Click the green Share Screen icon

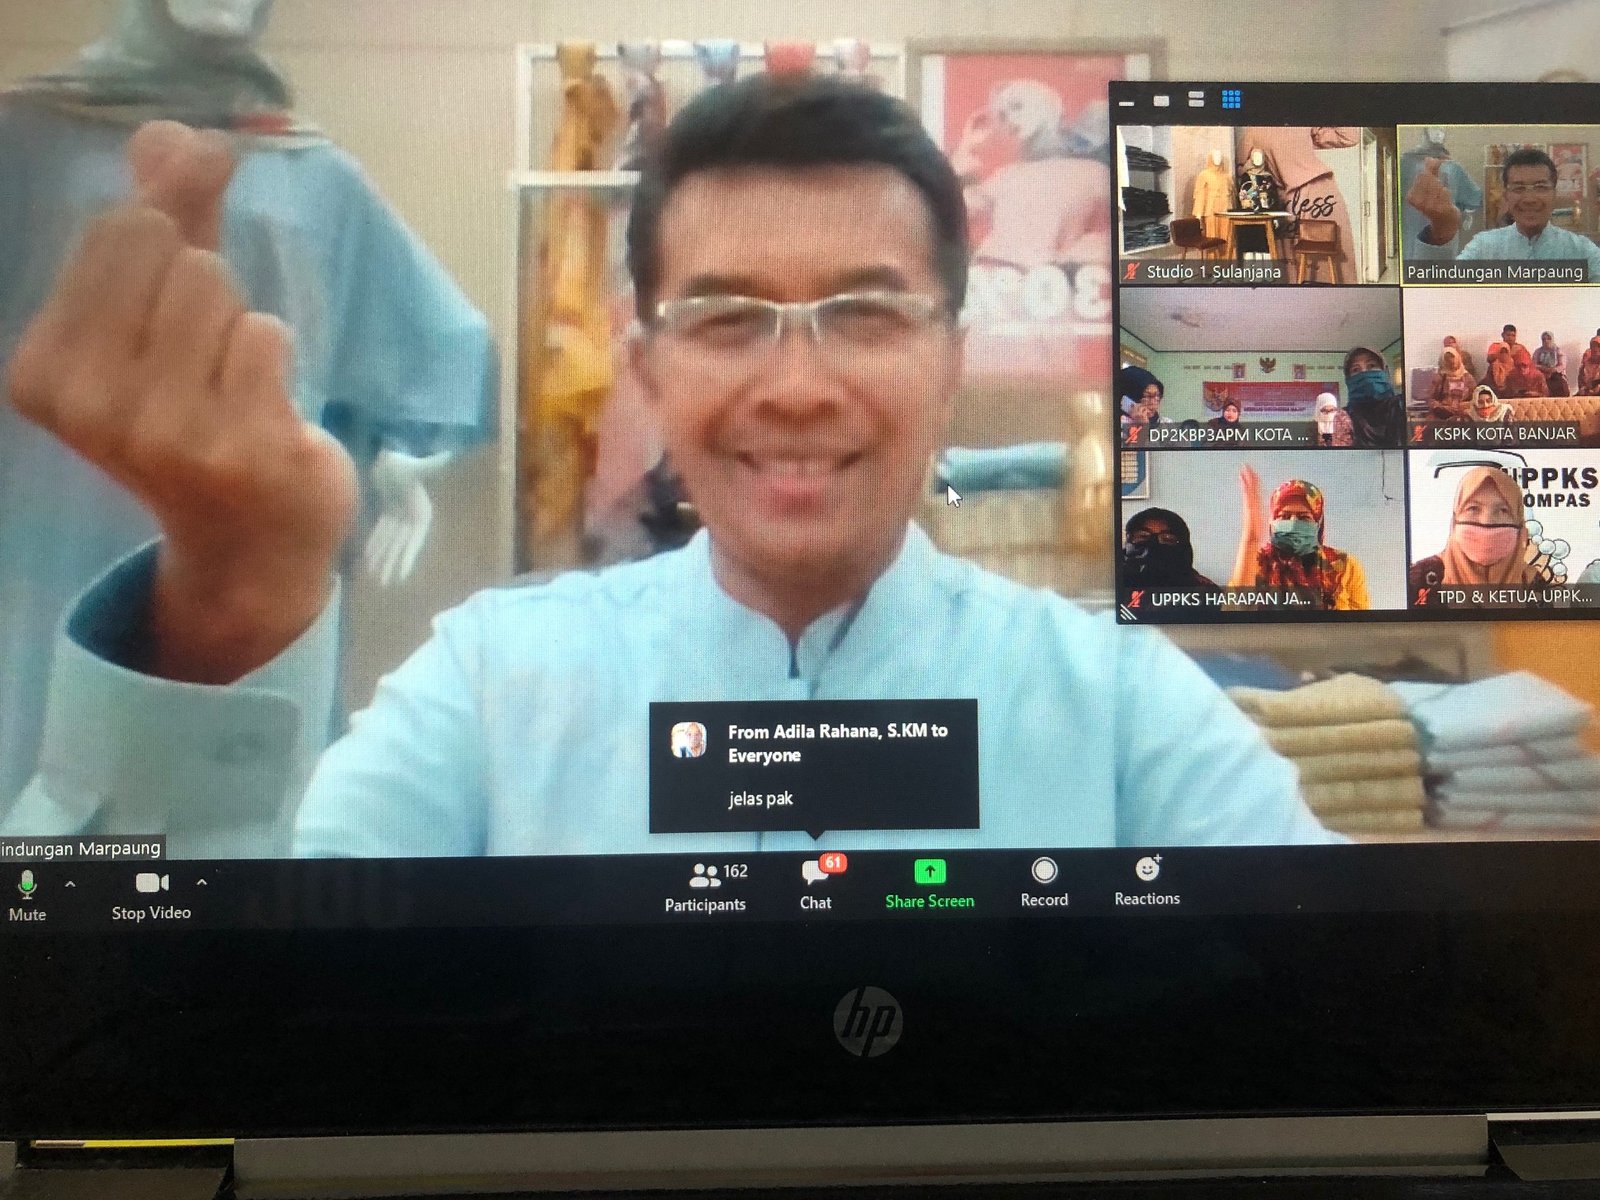click(x=929, y=872)
